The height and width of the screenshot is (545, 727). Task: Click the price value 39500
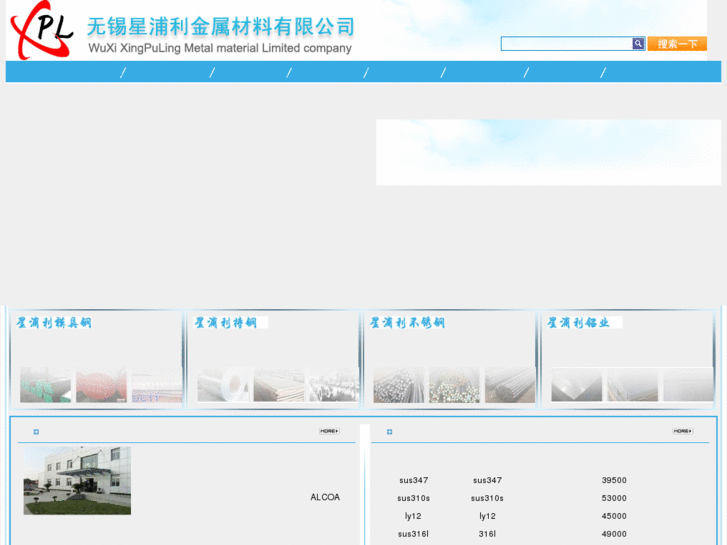coord(614,480)
